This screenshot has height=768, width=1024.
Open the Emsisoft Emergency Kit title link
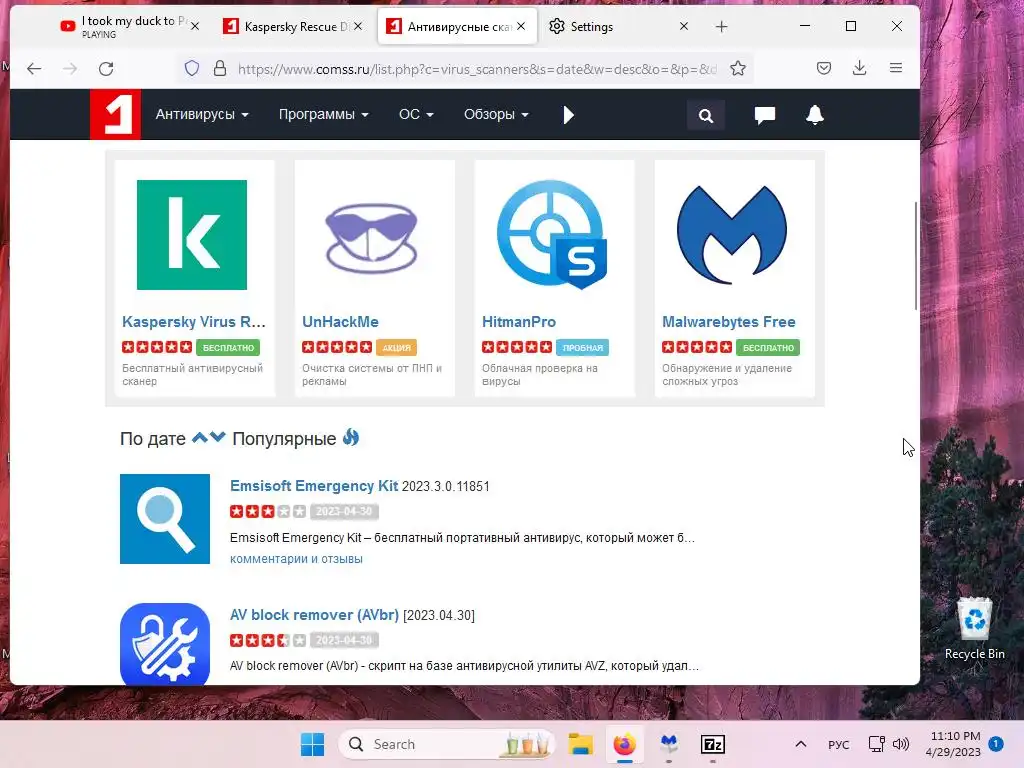(x=313, y=485)
